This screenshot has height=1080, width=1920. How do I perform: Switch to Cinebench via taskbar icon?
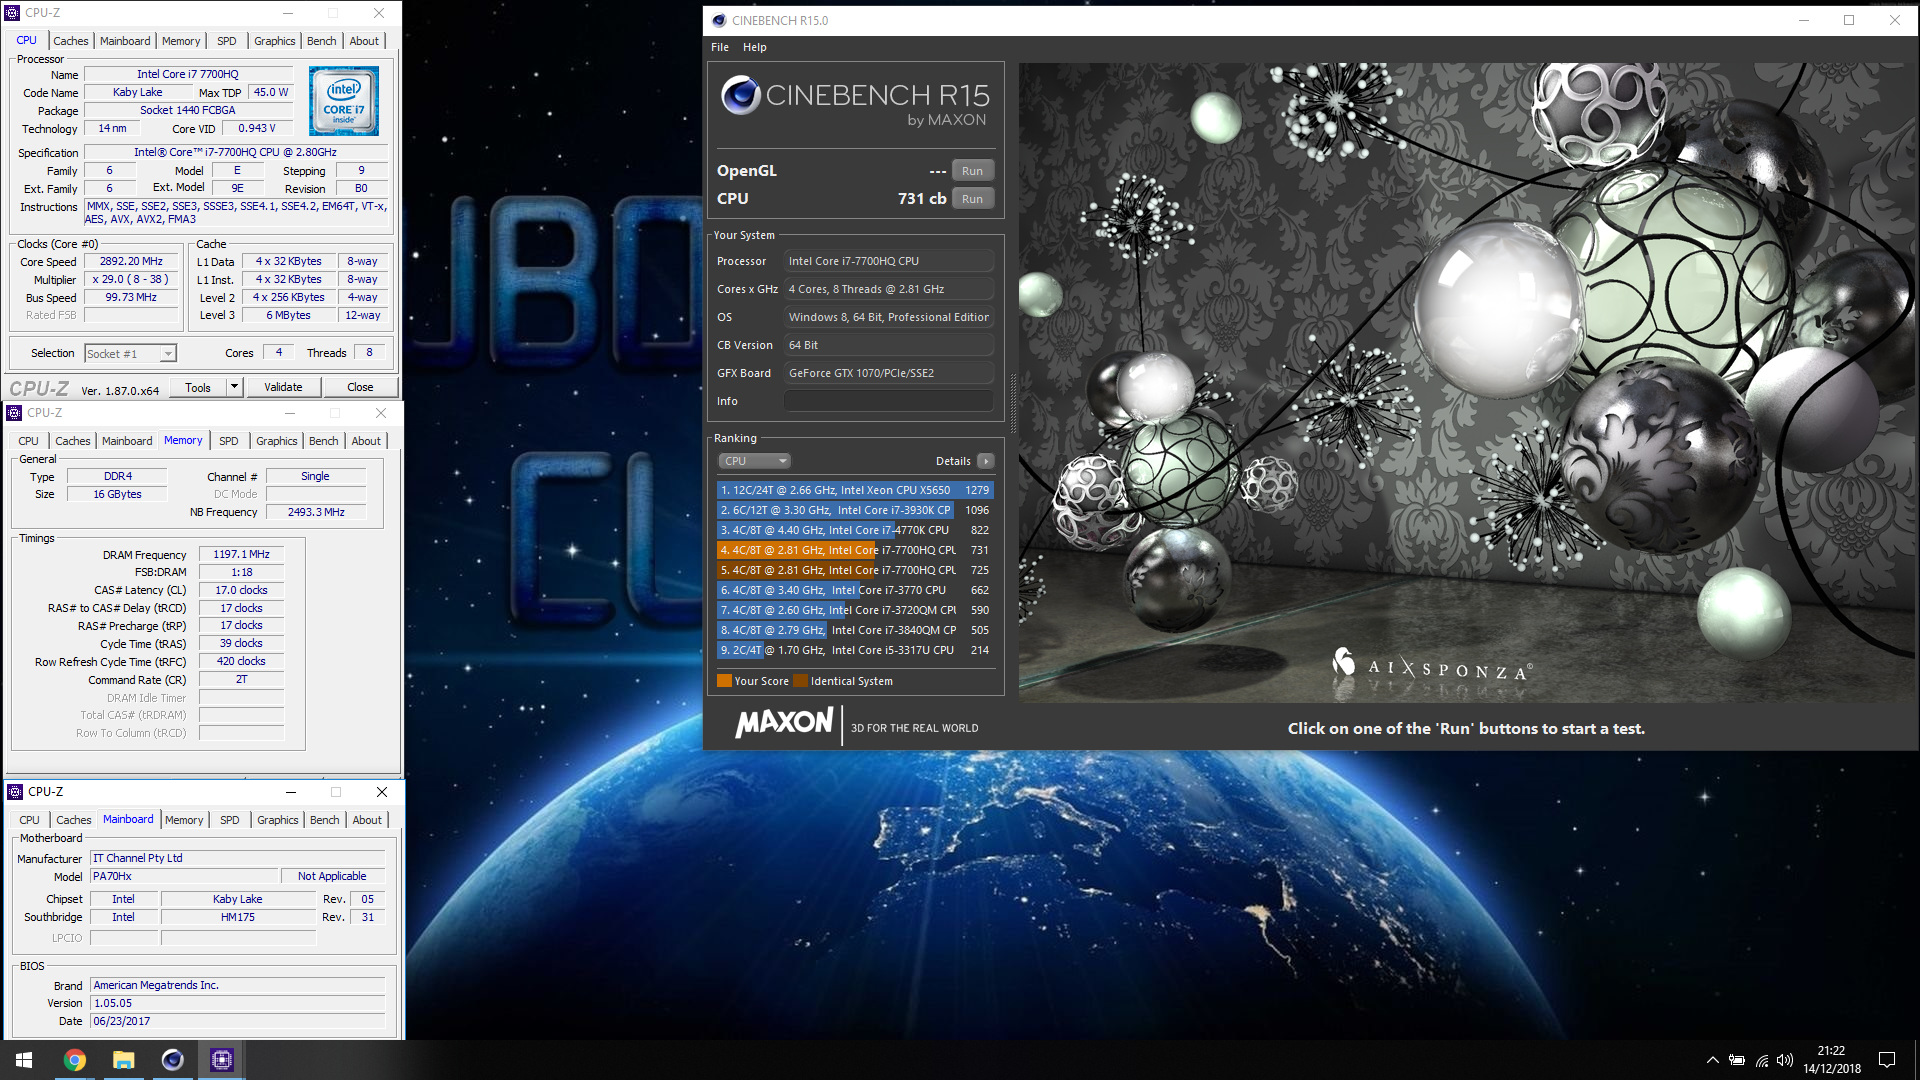tap(172, 1060)
